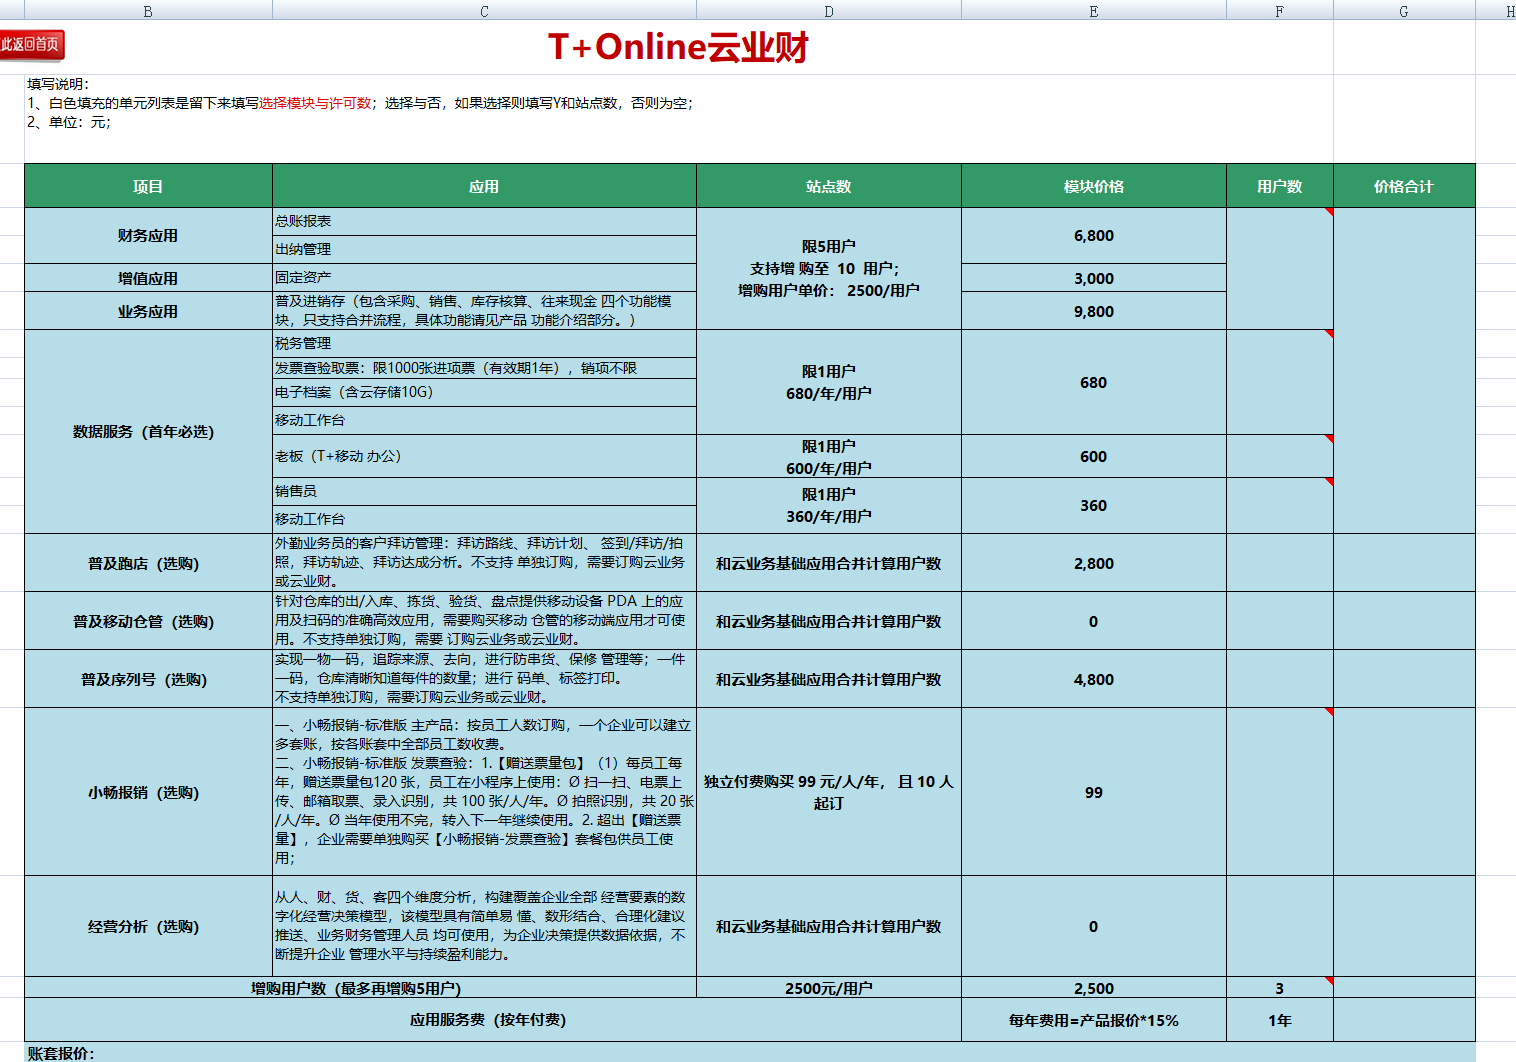This screenshot has width=1516, height=1062.
Task: Select the 680/年/用户 site cell
Action: point(829,382)
